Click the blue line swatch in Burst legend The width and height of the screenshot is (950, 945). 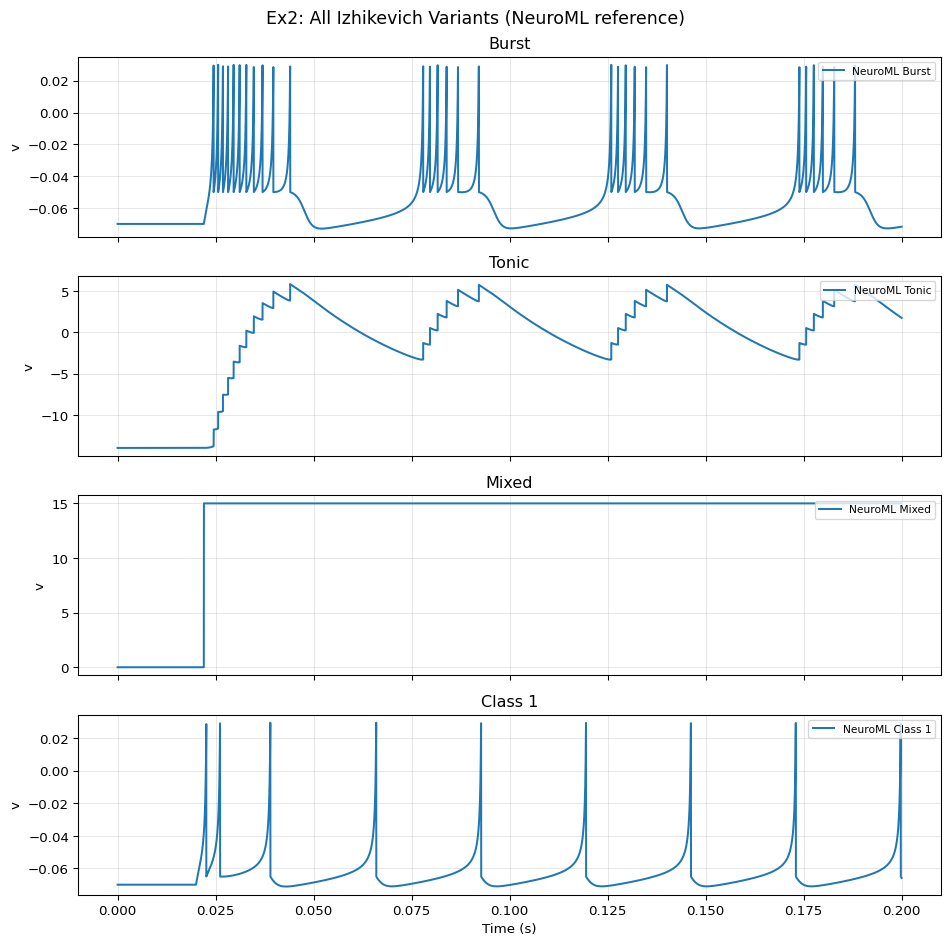click(835, 71)
